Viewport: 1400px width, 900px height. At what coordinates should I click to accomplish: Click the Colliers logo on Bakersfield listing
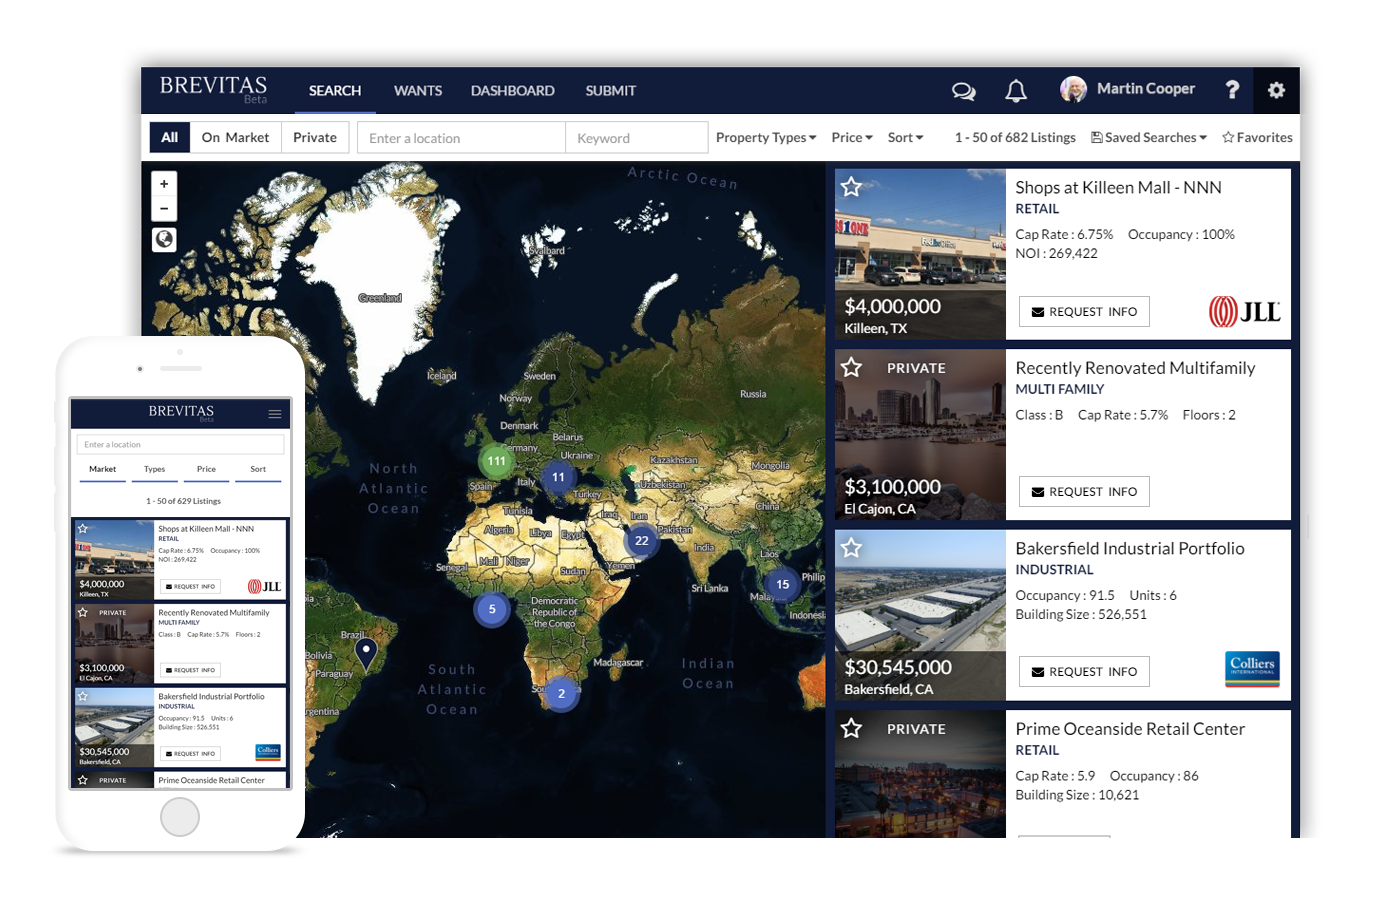coord(1252,668)
